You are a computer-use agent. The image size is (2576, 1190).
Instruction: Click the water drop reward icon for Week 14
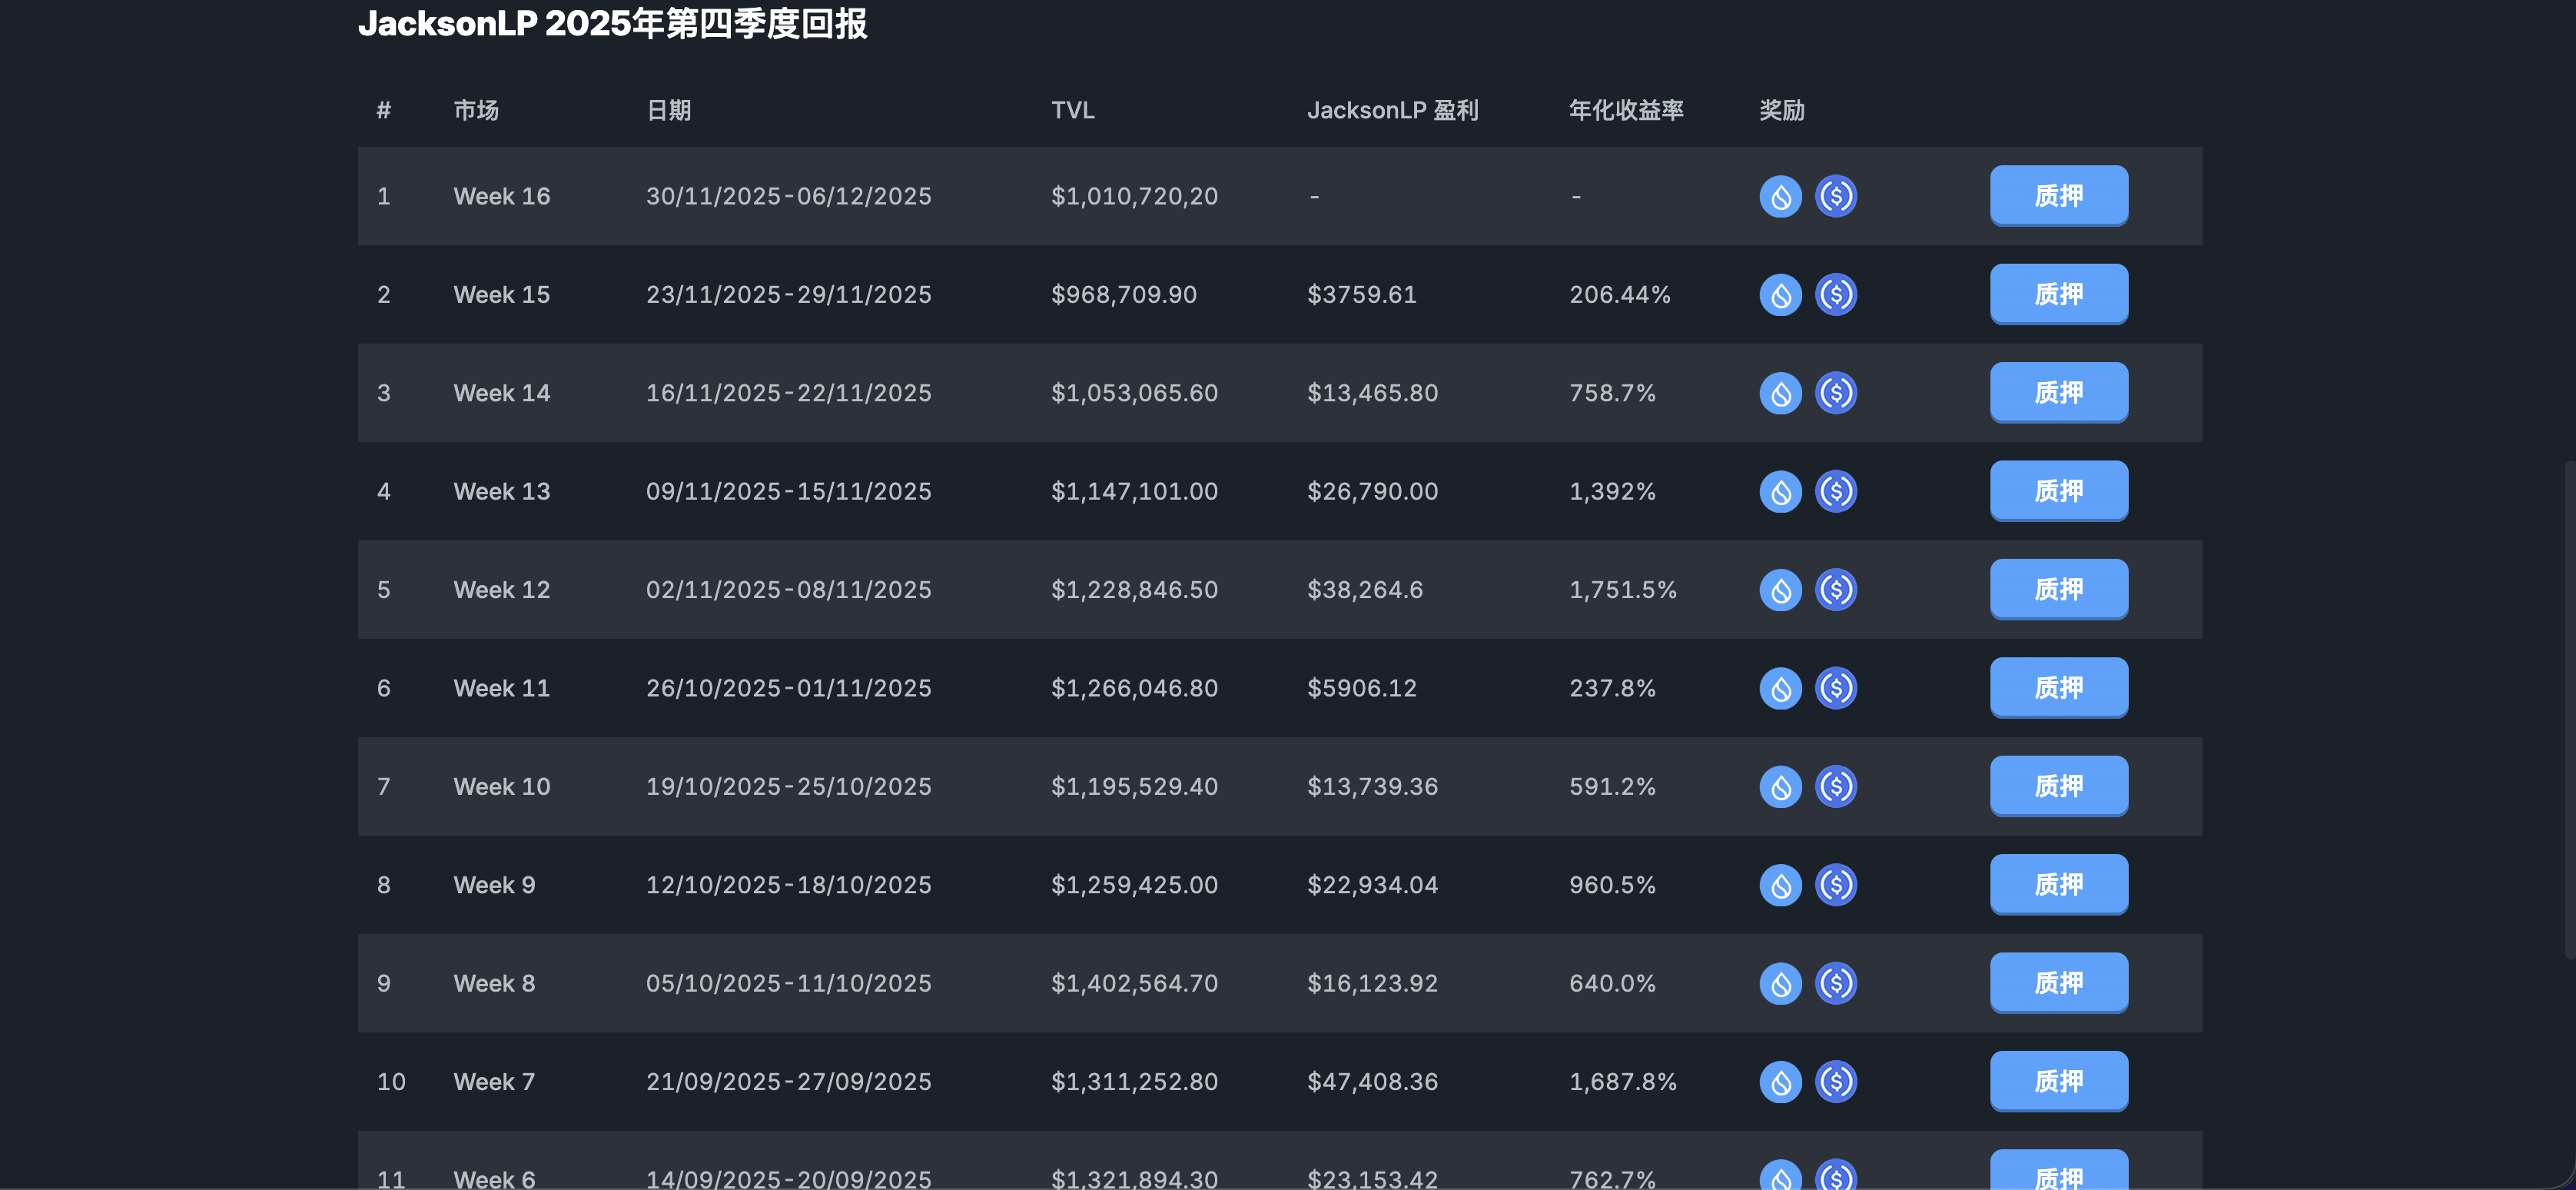1780,393
